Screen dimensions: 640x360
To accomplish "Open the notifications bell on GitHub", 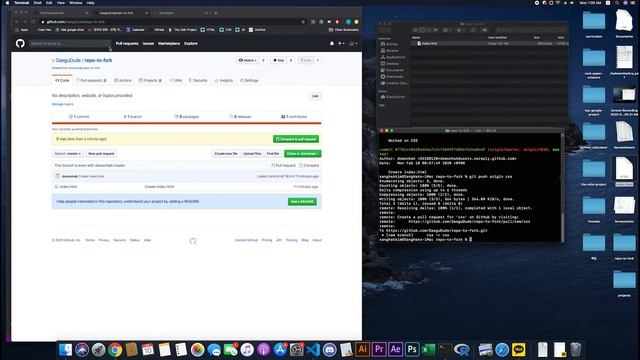I will tap(332, 43).
